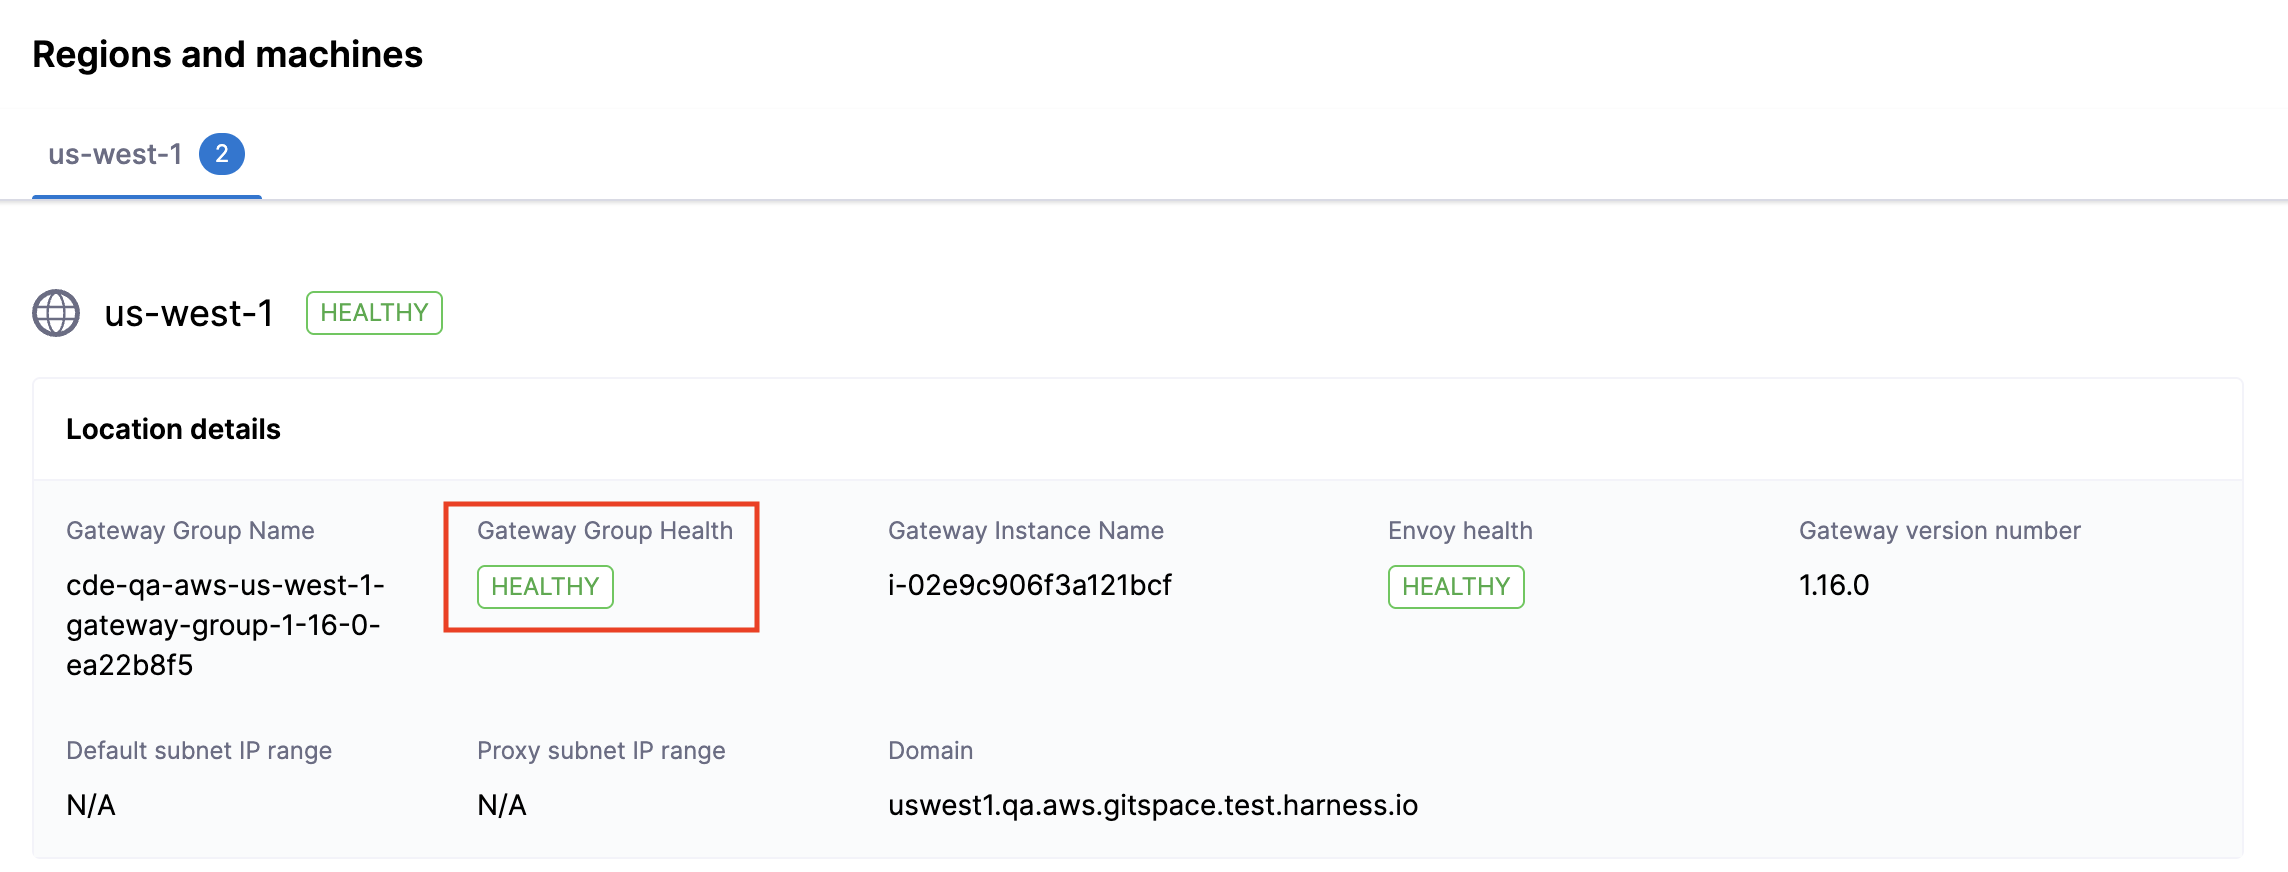Image resolution: width=2288 pixels, height=872 pixels.
Task: Click the Gateway Instance Name label
Action: point(1026,531)
